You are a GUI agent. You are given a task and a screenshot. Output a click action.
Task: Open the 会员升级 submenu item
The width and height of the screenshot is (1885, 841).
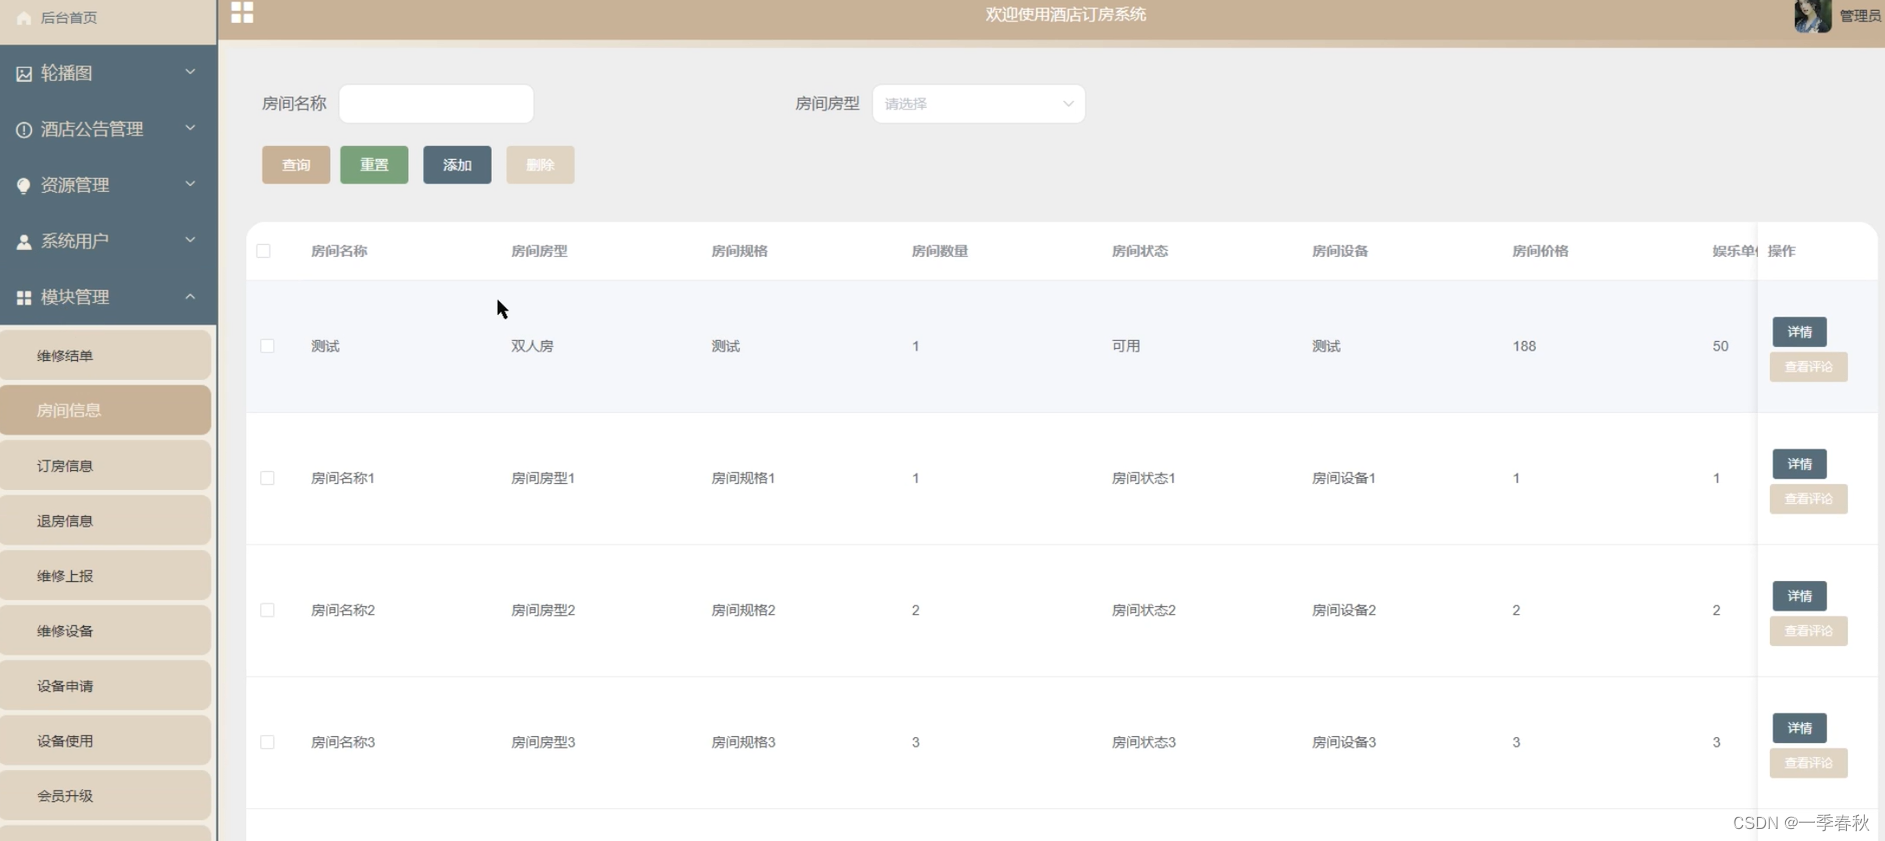coord(105,795)
